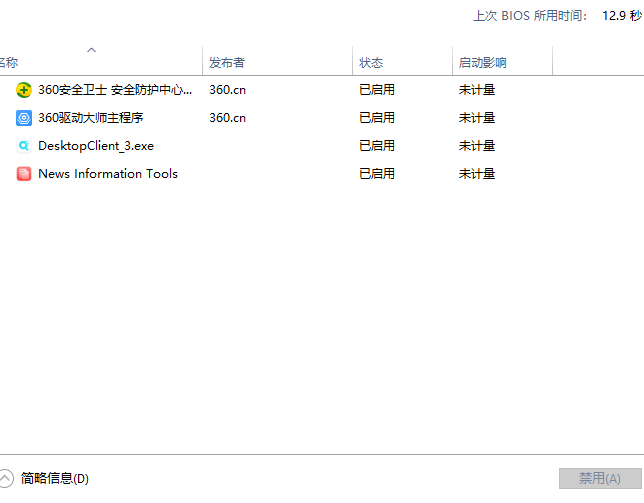
Task: Click the DesktopClient_3.exe icon
Action: 24,146
